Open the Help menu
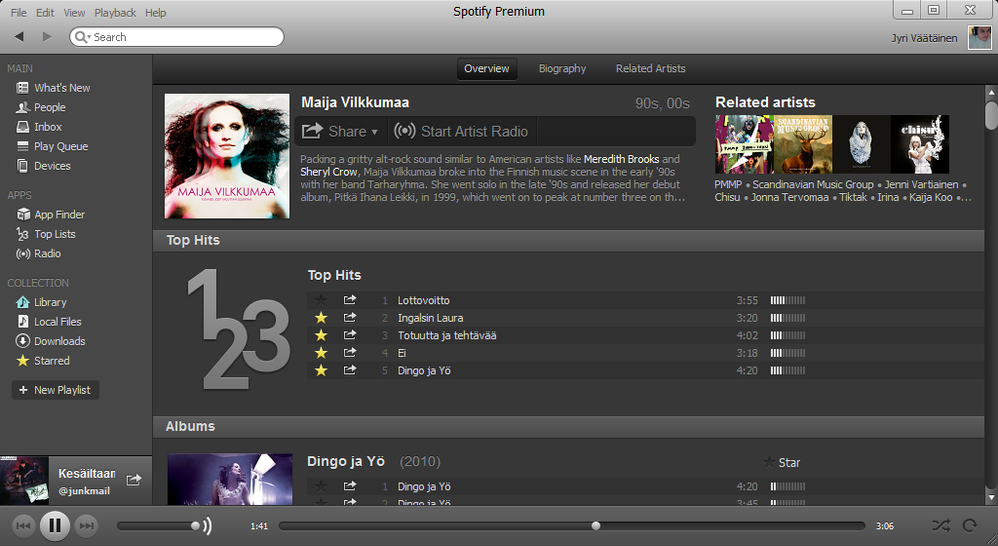This screenshot has width=998, height=546. click(x=155, y=13)
